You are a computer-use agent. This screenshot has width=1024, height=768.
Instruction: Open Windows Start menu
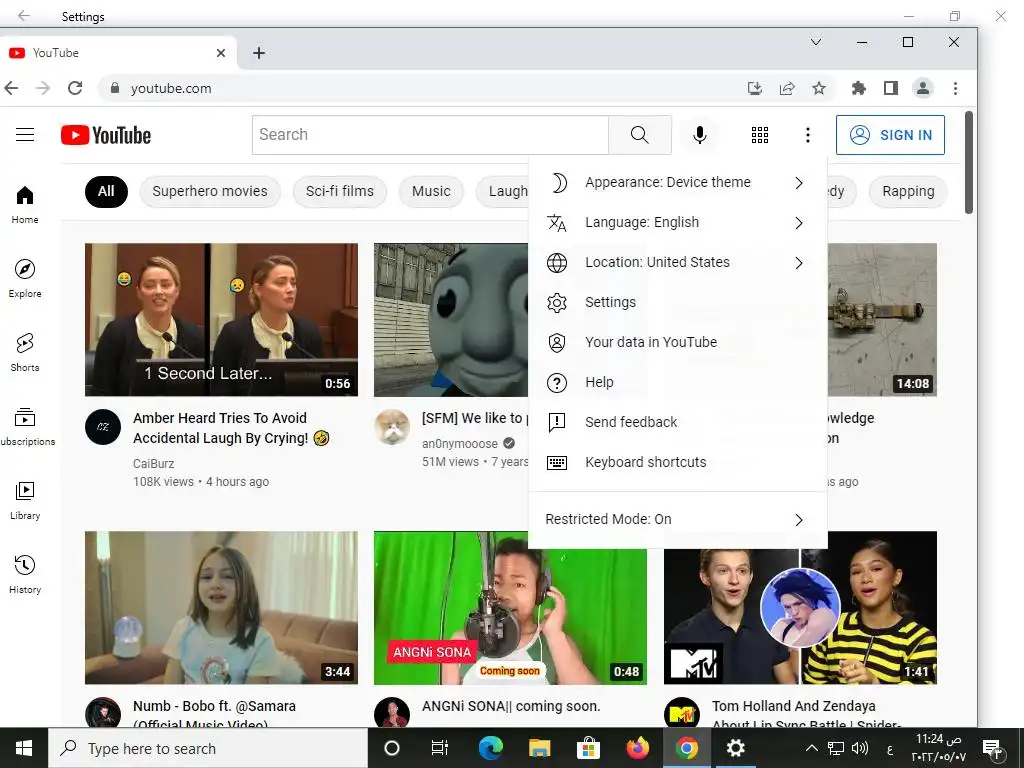24,748
